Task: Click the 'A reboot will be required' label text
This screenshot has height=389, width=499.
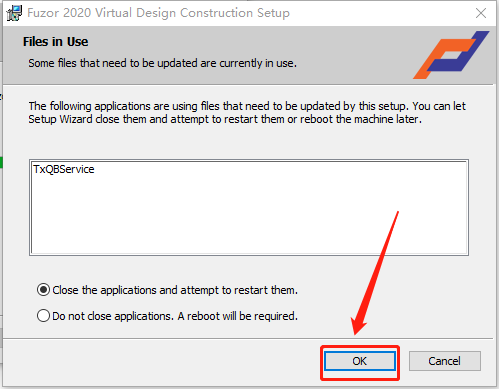Action: (237, 316)
